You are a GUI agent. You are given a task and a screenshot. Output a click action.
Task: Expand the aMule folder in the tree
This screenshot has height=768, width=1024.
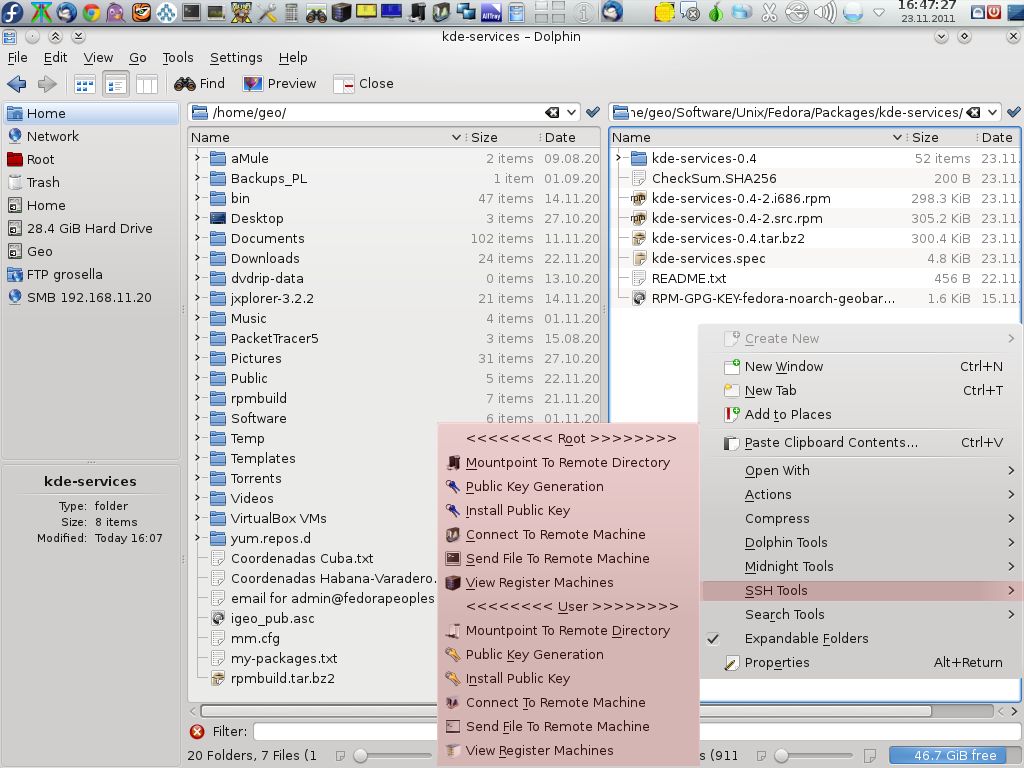(196, 158)
